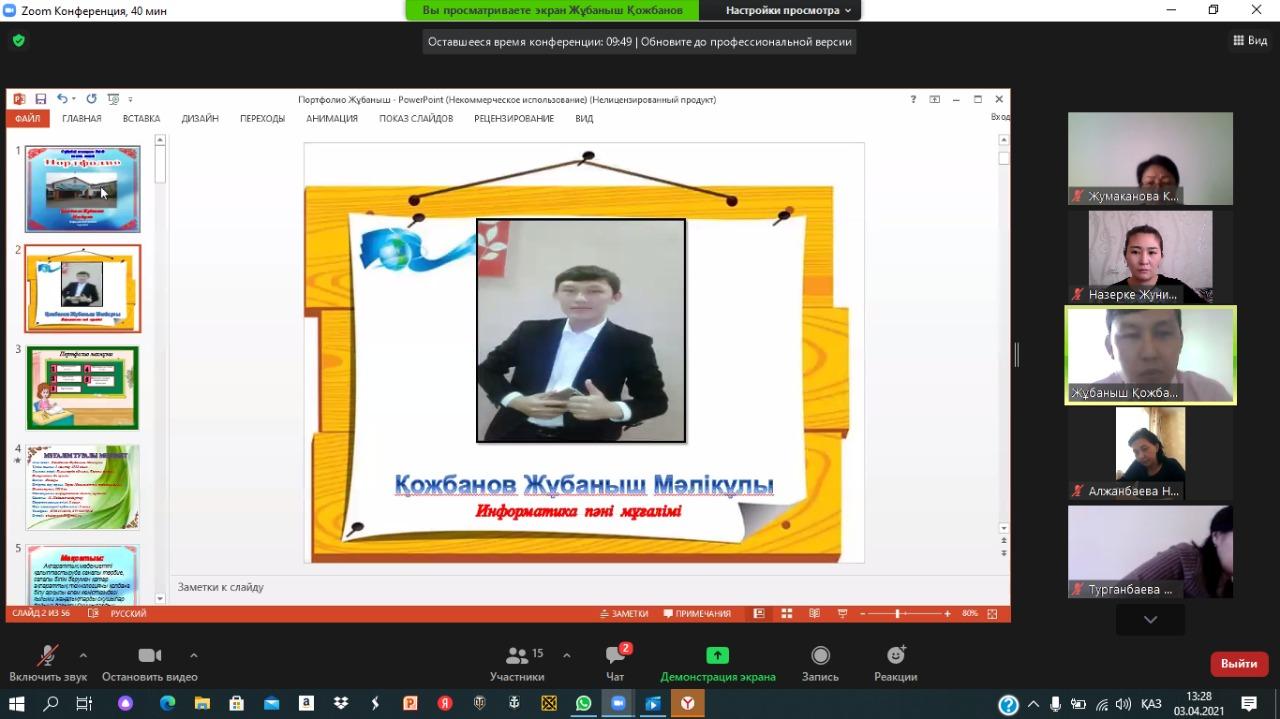The width and height of the screenshot is (1280, 719).
Task: Open the Zoom Chat panel
Action: coord(615,663)
